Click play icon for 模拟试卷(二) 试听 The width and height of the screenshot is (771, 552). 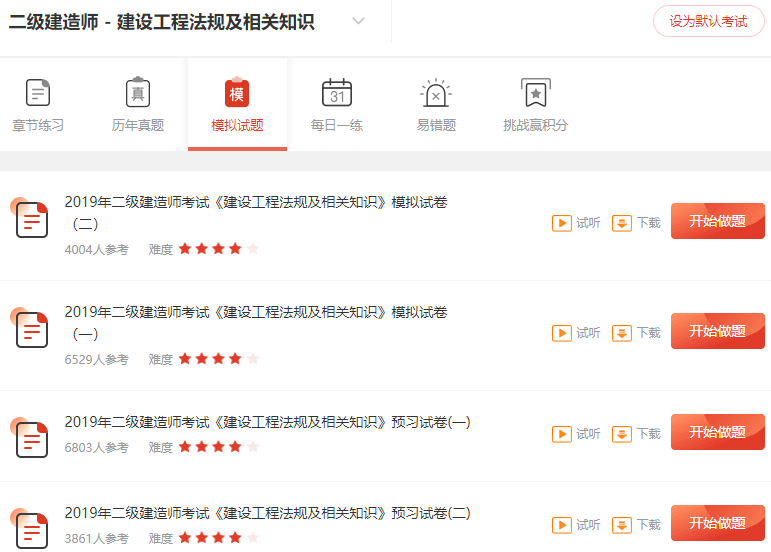tap(562, 223)
